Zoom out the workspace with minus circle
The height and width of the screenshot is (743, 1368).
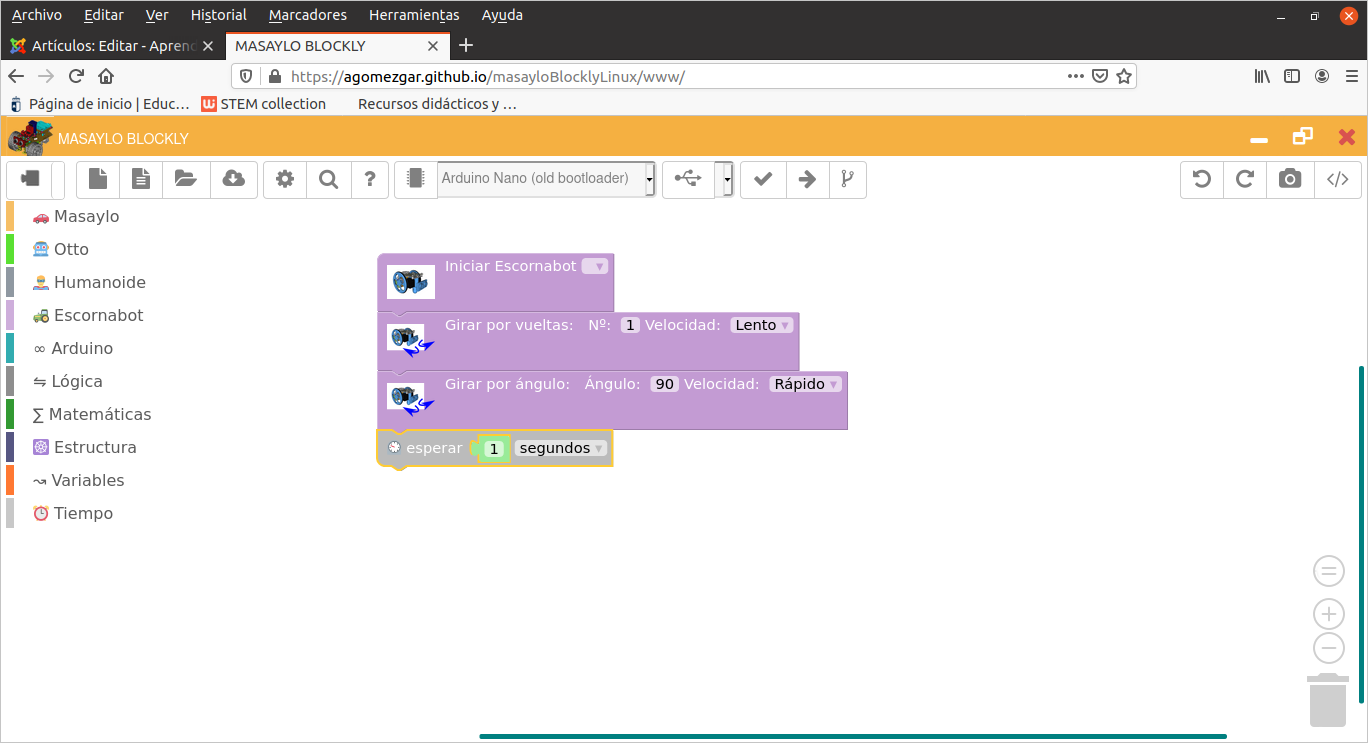[1328, 648]
